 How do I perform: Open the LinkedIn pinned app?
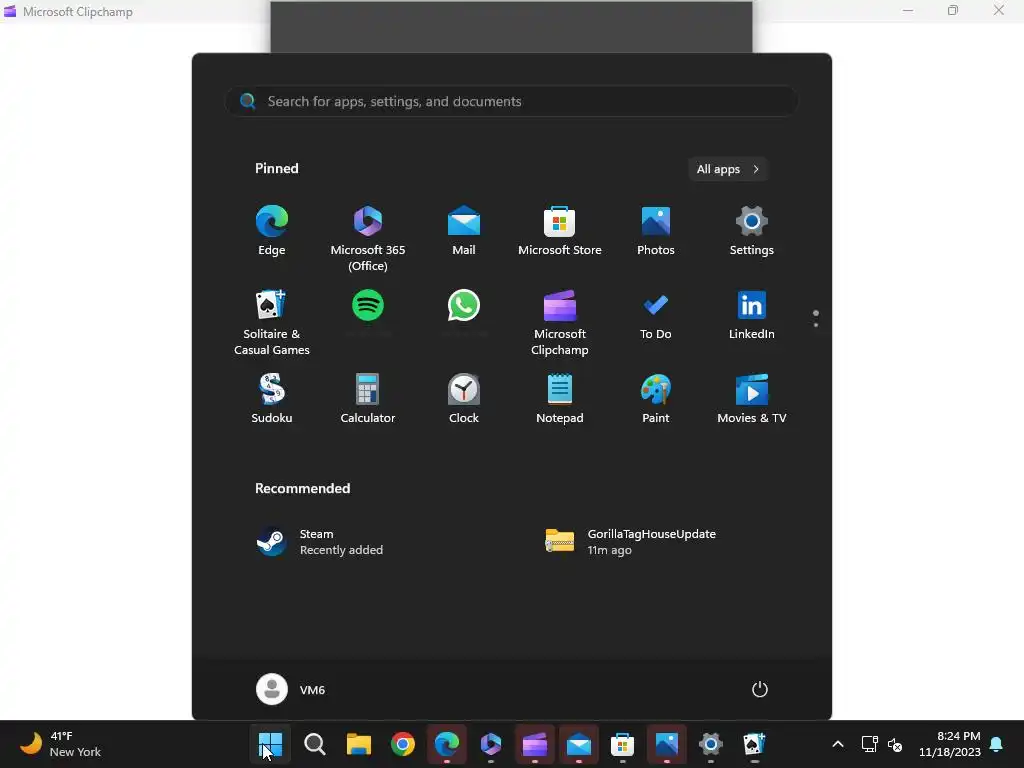click(752, 315)
